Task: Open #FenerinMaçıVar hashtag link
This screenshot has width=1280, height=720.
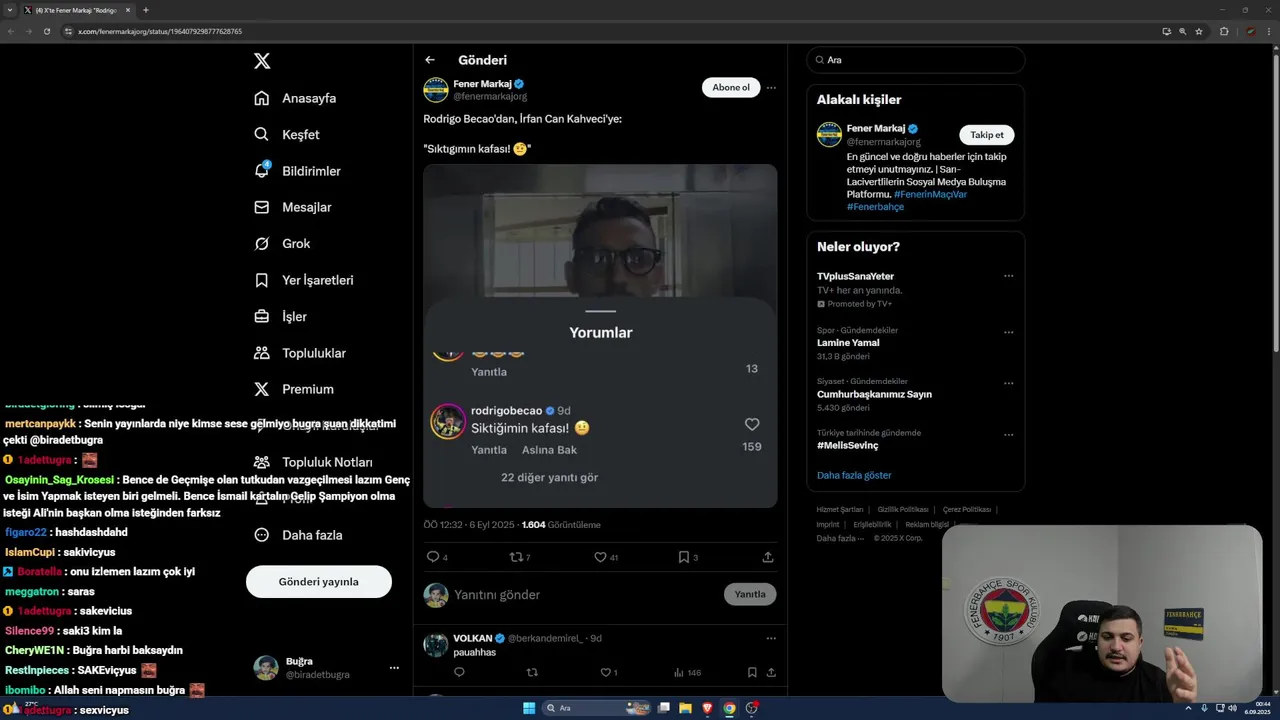Action: pos(930,194)
